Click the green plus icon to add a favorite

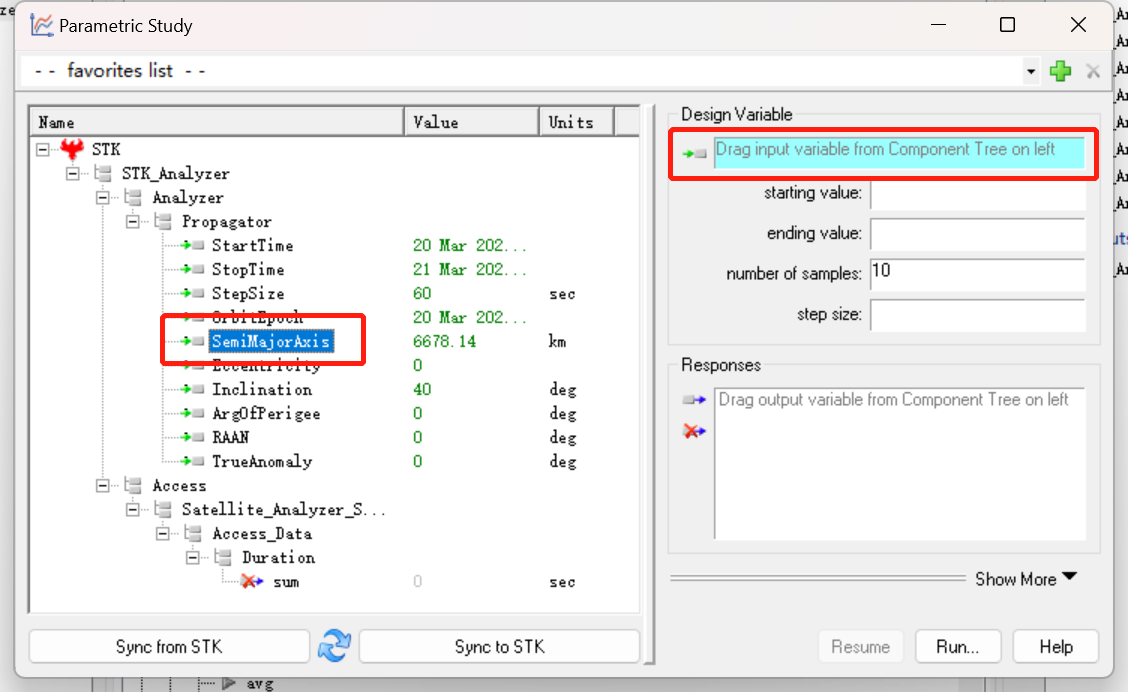(1060, 70)
